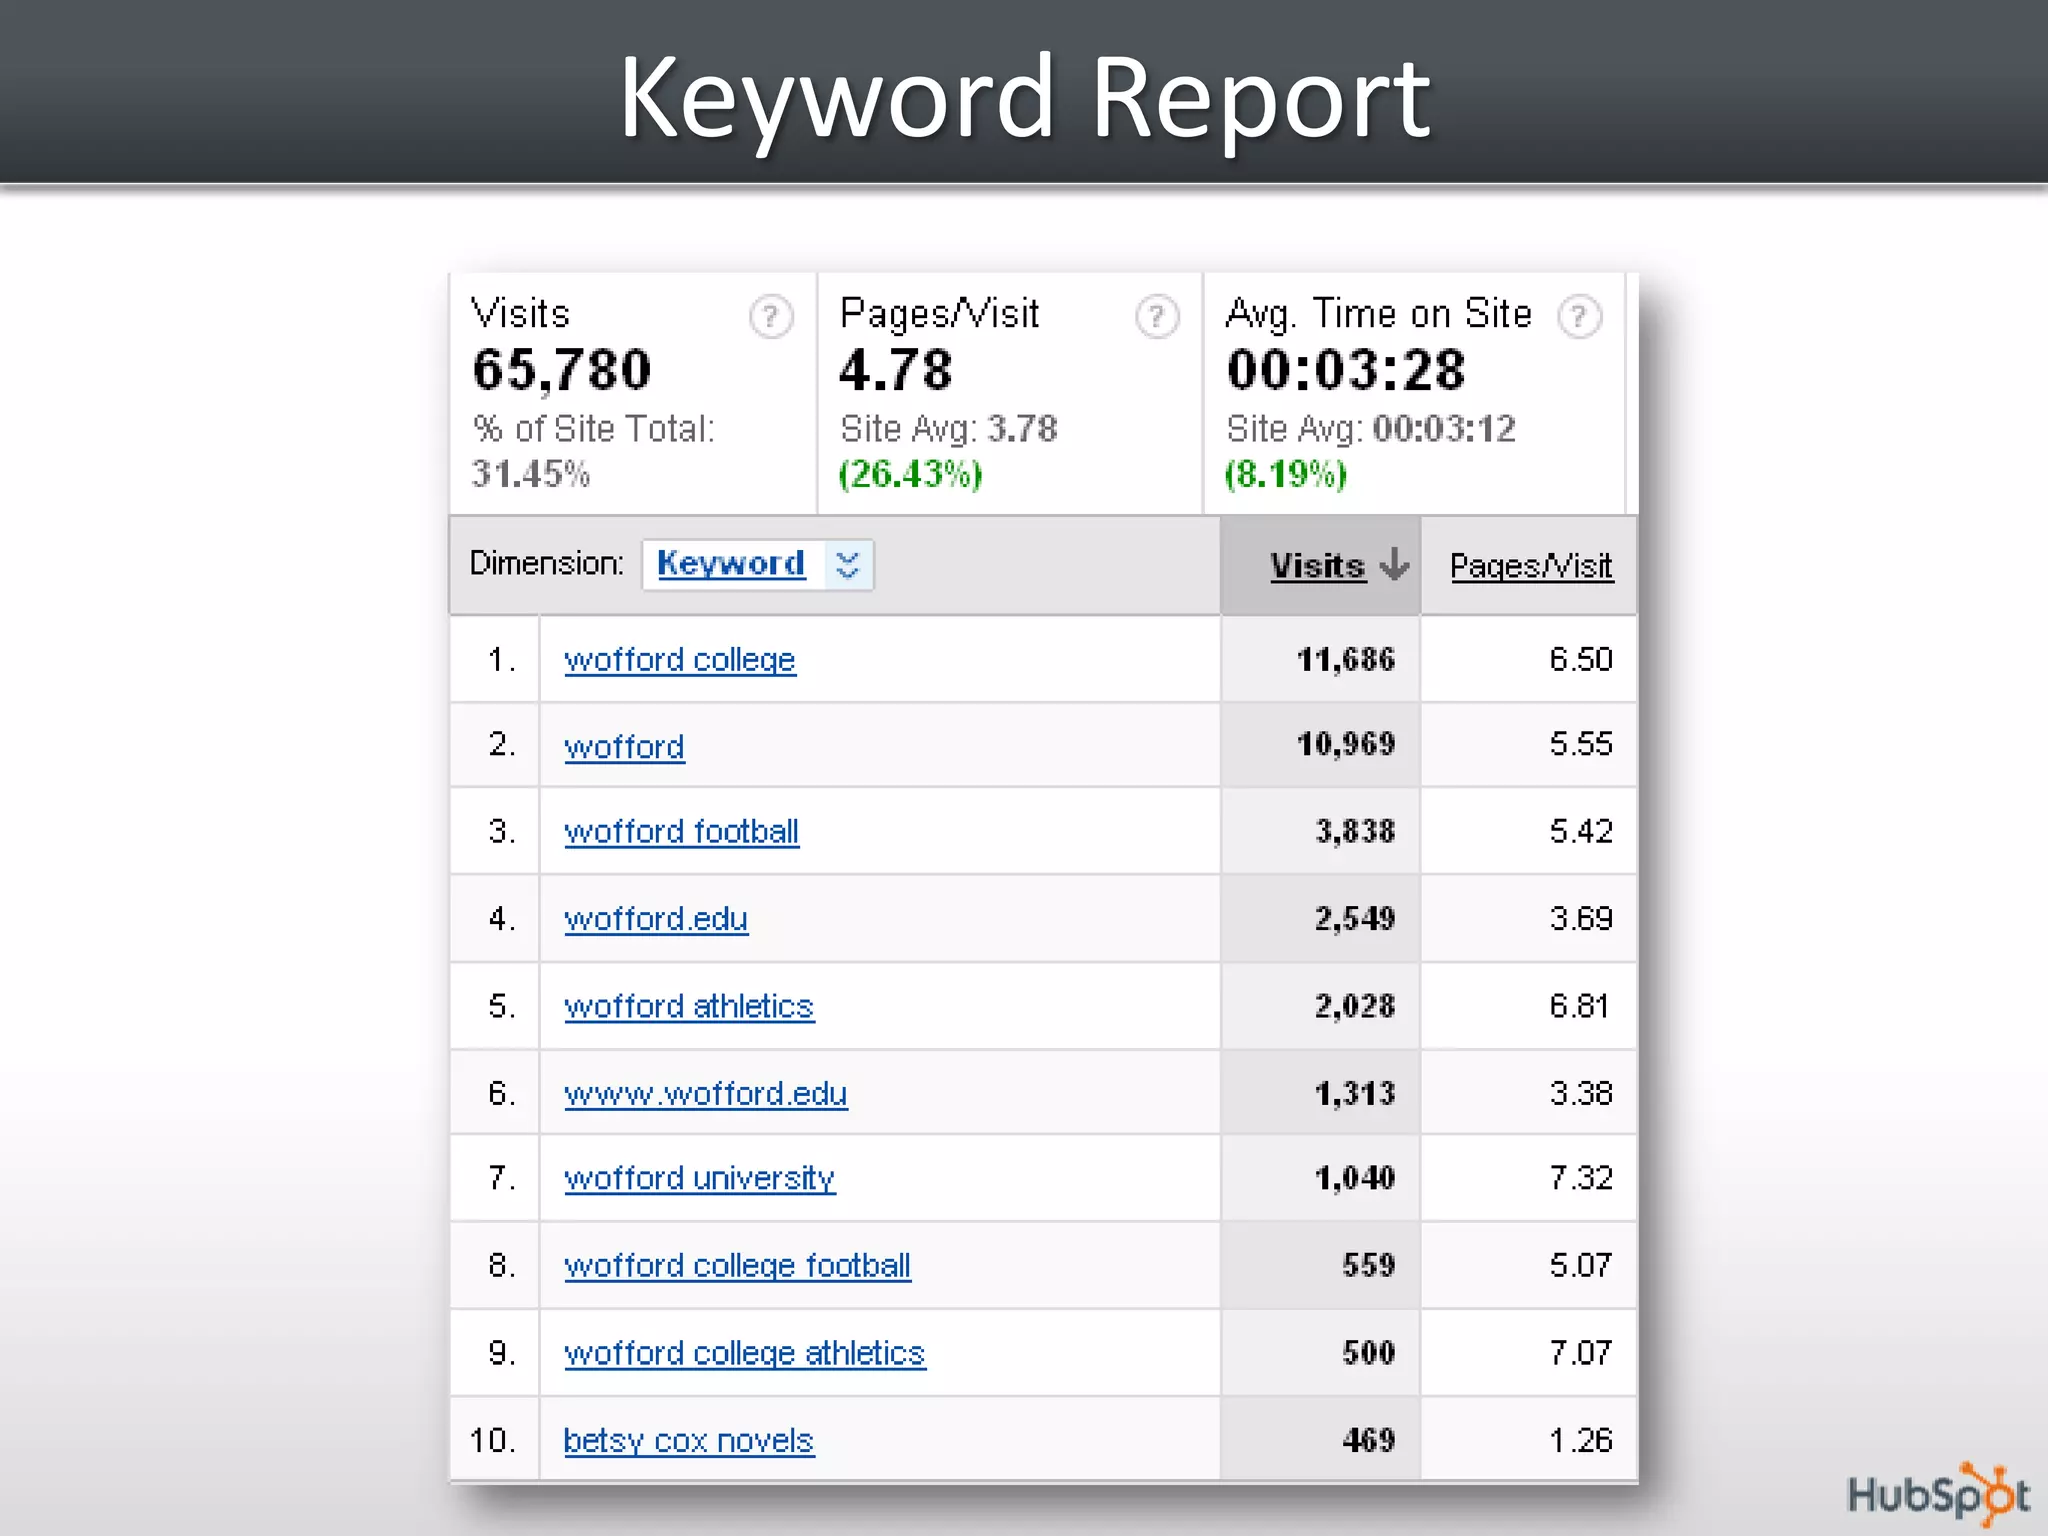Click the green (8.19%) comparison value
2048x1536 pixels.
click(x=1286, y=474)
